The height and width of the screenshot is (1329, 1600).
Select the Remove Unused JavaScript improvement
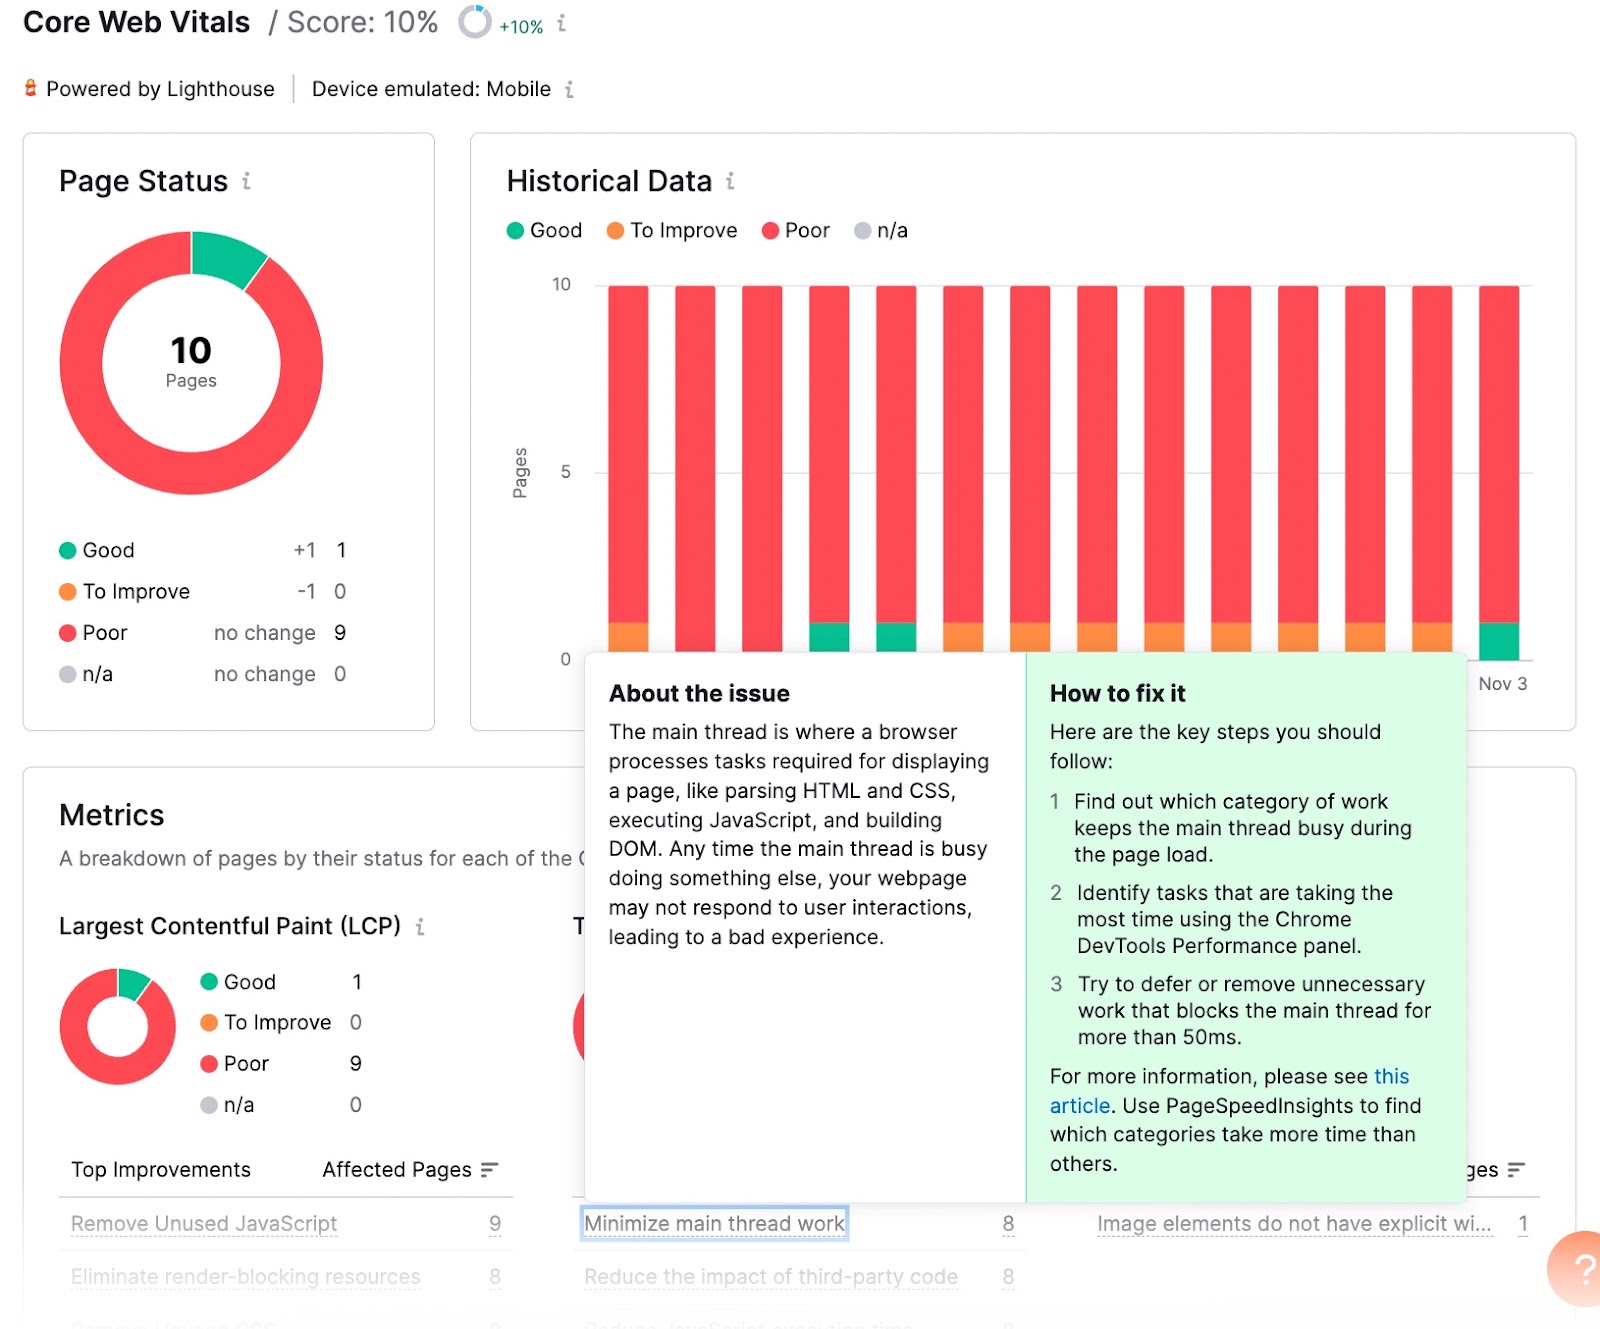click(x=203, y=1223)
